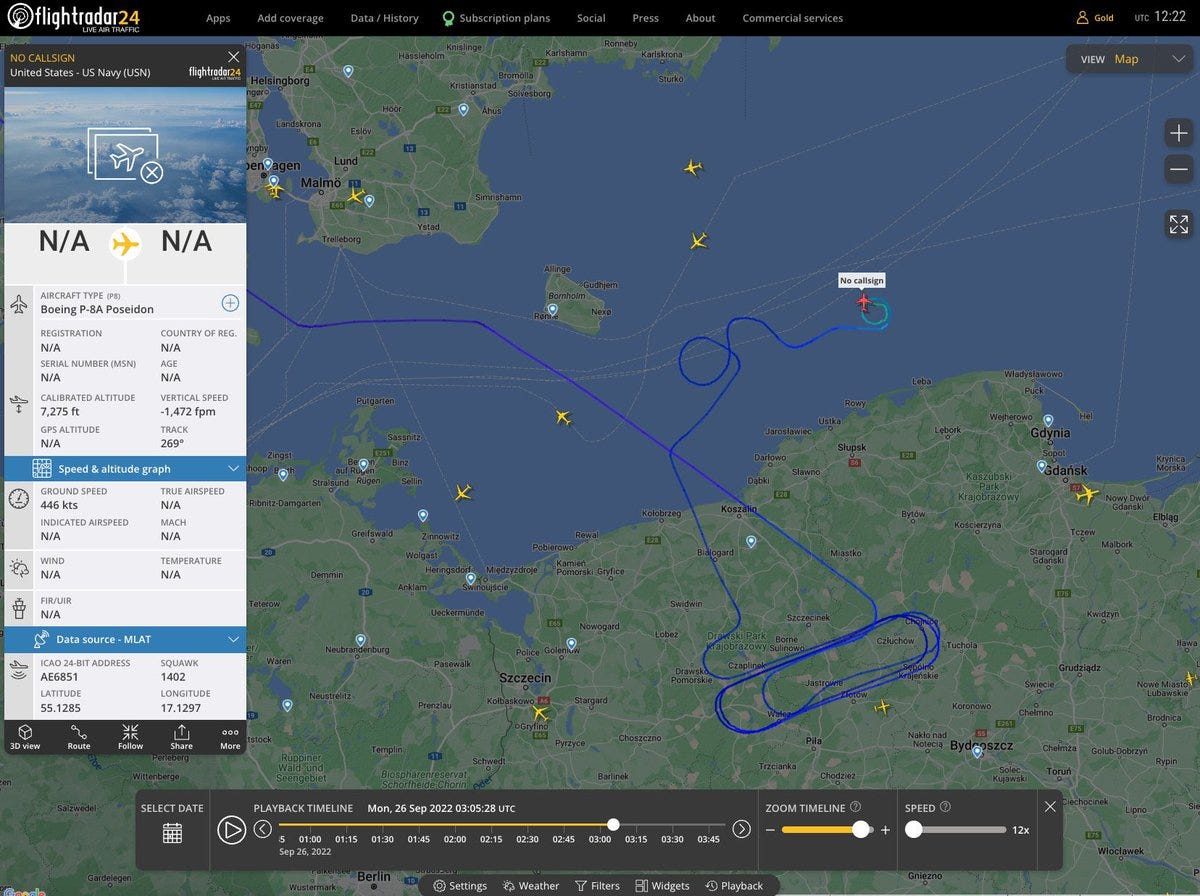Viewport: 1200px width, 896px height.
Task: Open Settings in the bottom toolbar
Action: click(x=460, y=886)
